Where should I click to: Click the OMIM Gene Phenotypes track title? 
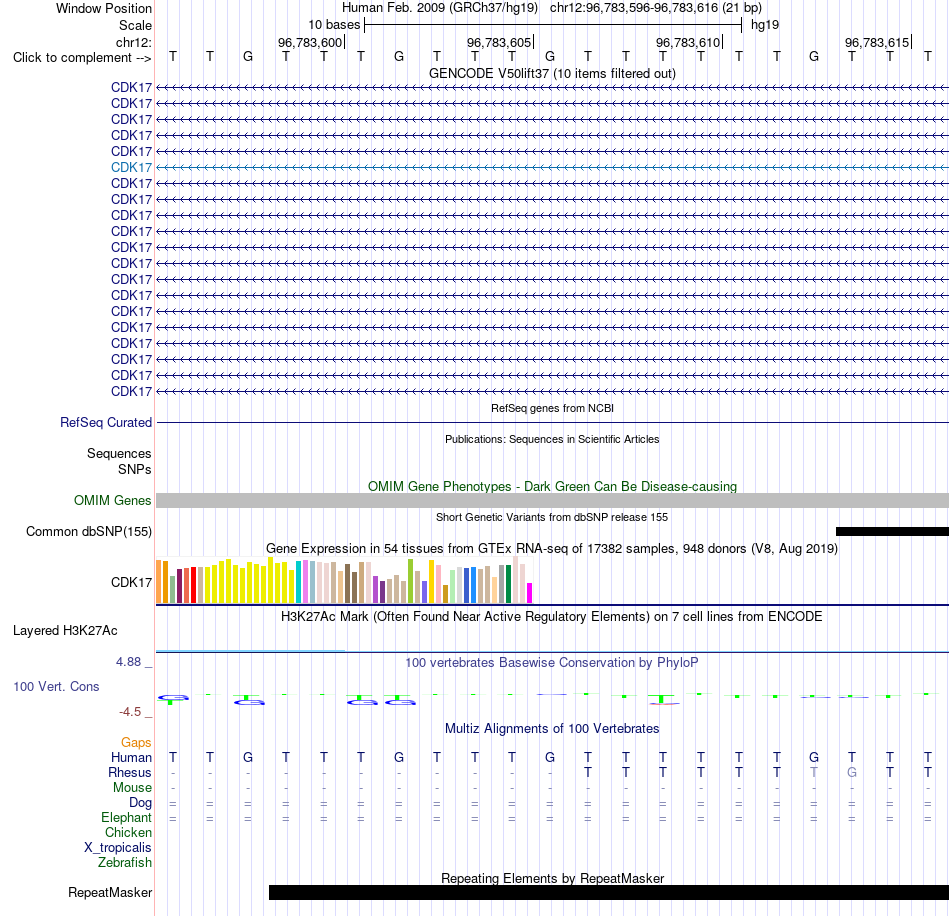pos(552,486)
